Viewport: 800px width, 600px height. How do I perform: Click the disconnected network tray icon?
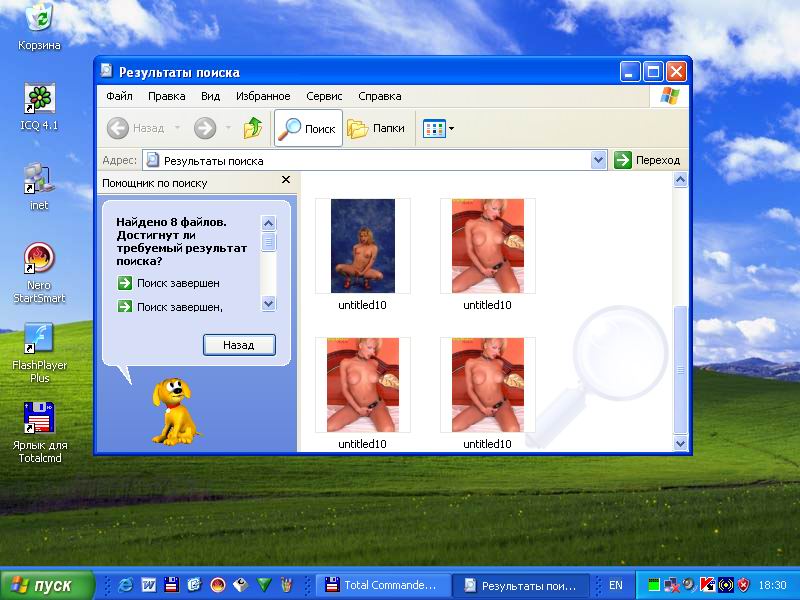click(x=671, y=585)
